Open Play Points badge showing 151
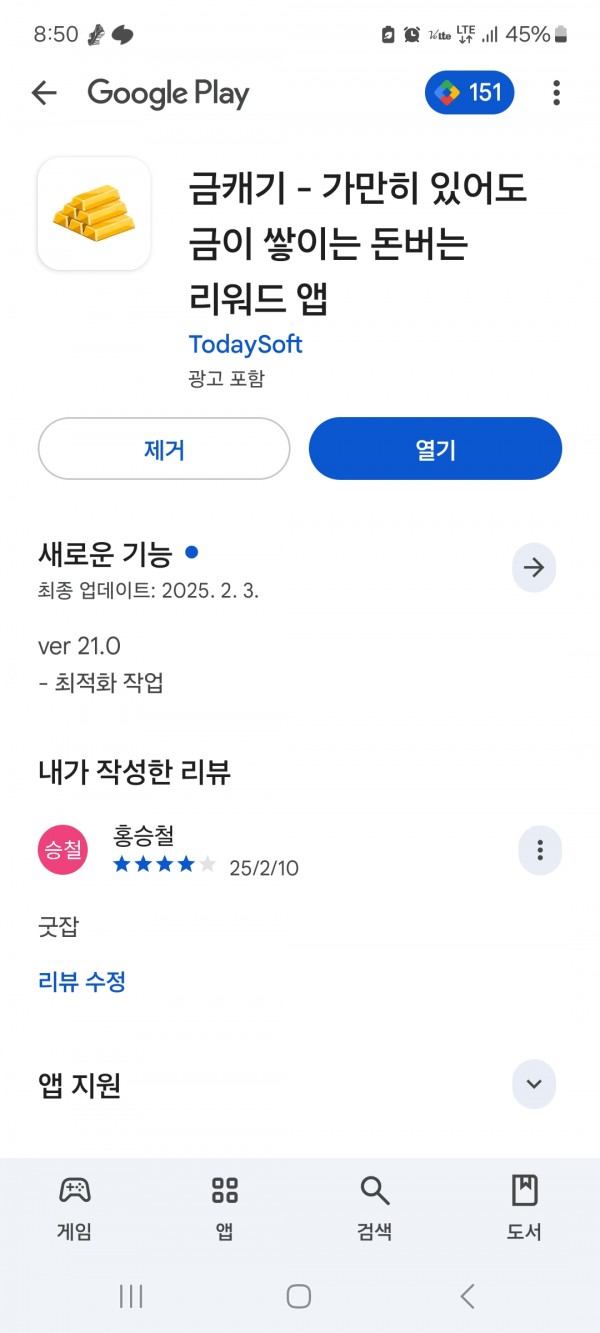This screenshot has height=1333, width=600. click(470, 93)
